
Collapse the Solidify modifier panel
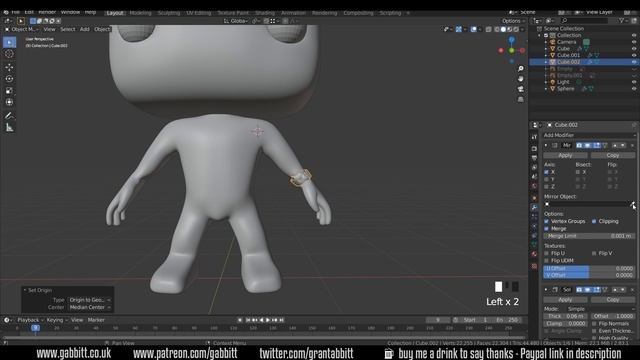tap(546, 289)
